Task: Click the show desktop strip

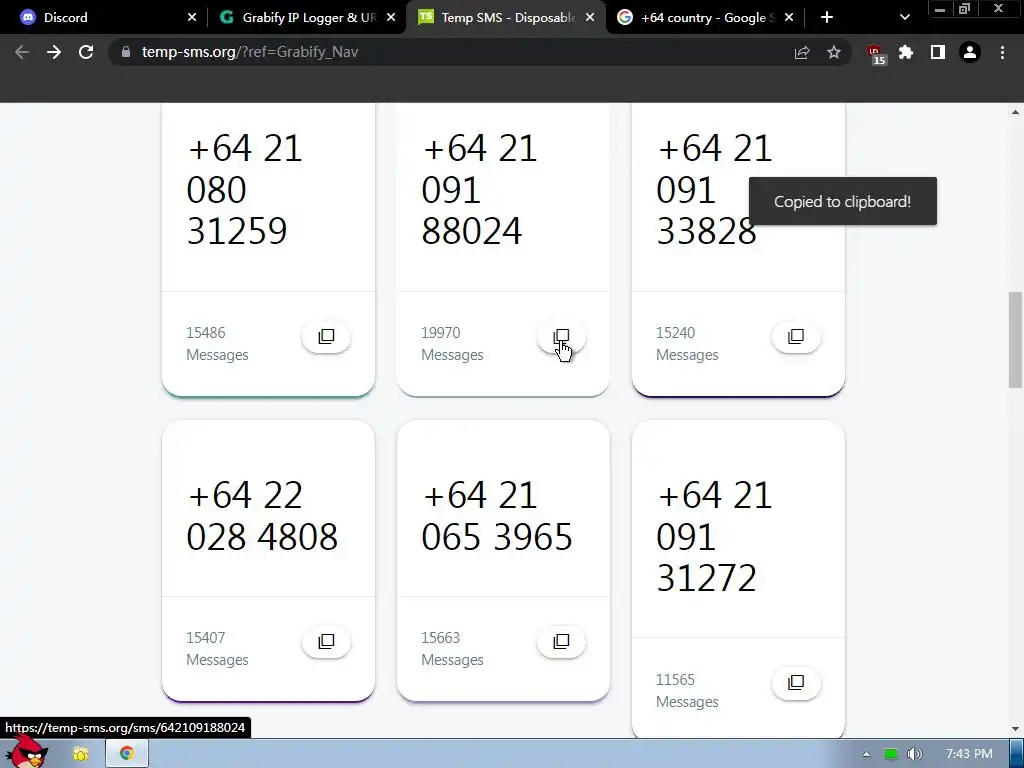Action: (x=1017, y=754)
